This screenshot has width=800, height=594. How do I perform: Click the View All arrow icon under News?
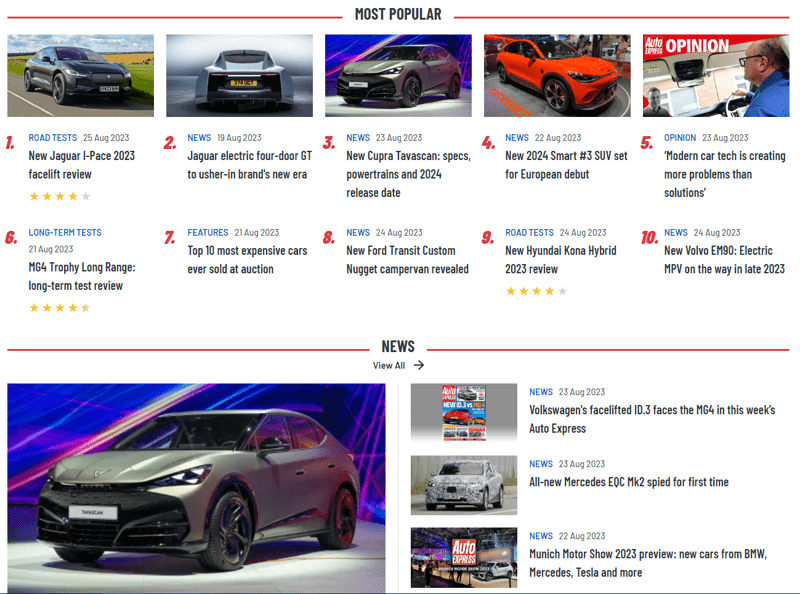418,365
